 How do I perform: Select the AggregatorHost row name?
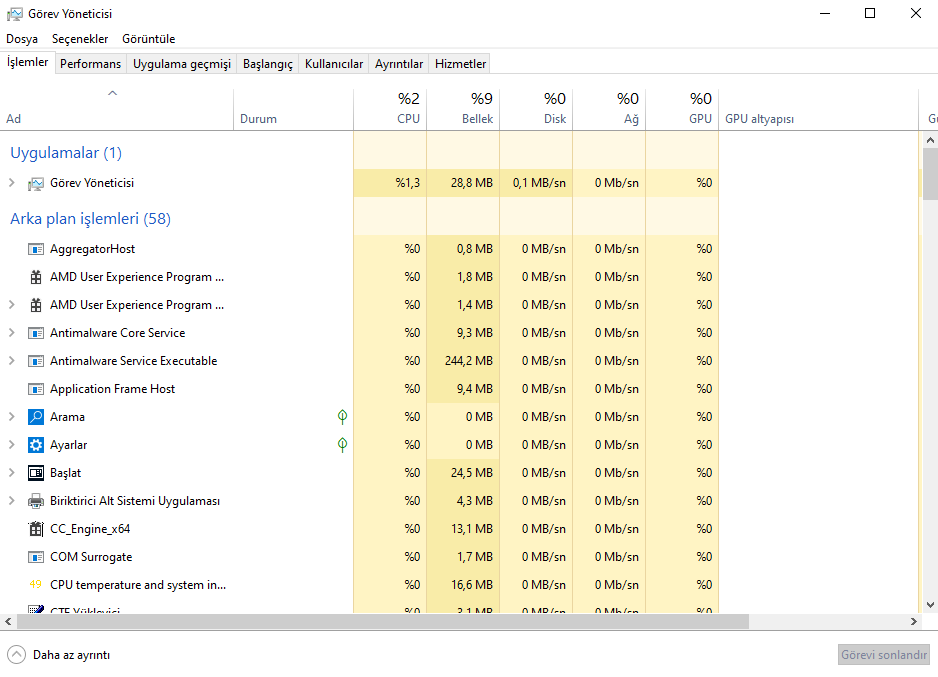92,249
